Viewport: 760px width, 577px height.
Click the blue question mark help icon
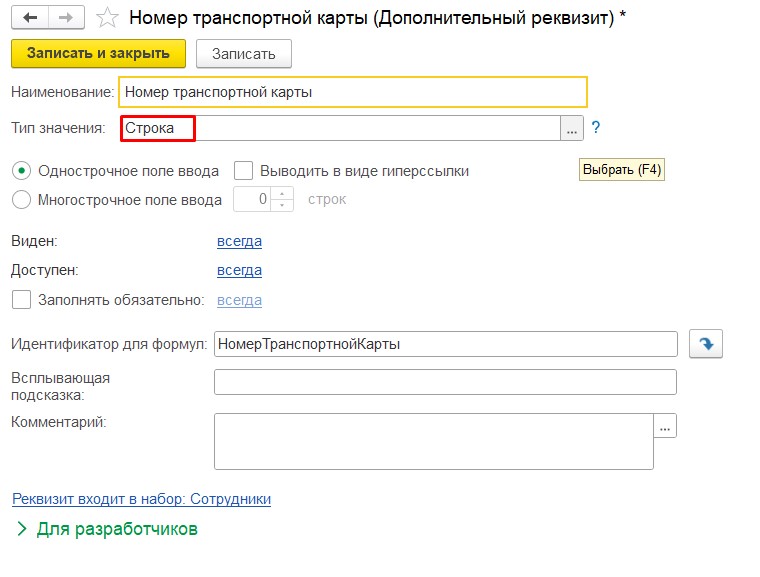(596, 128)
